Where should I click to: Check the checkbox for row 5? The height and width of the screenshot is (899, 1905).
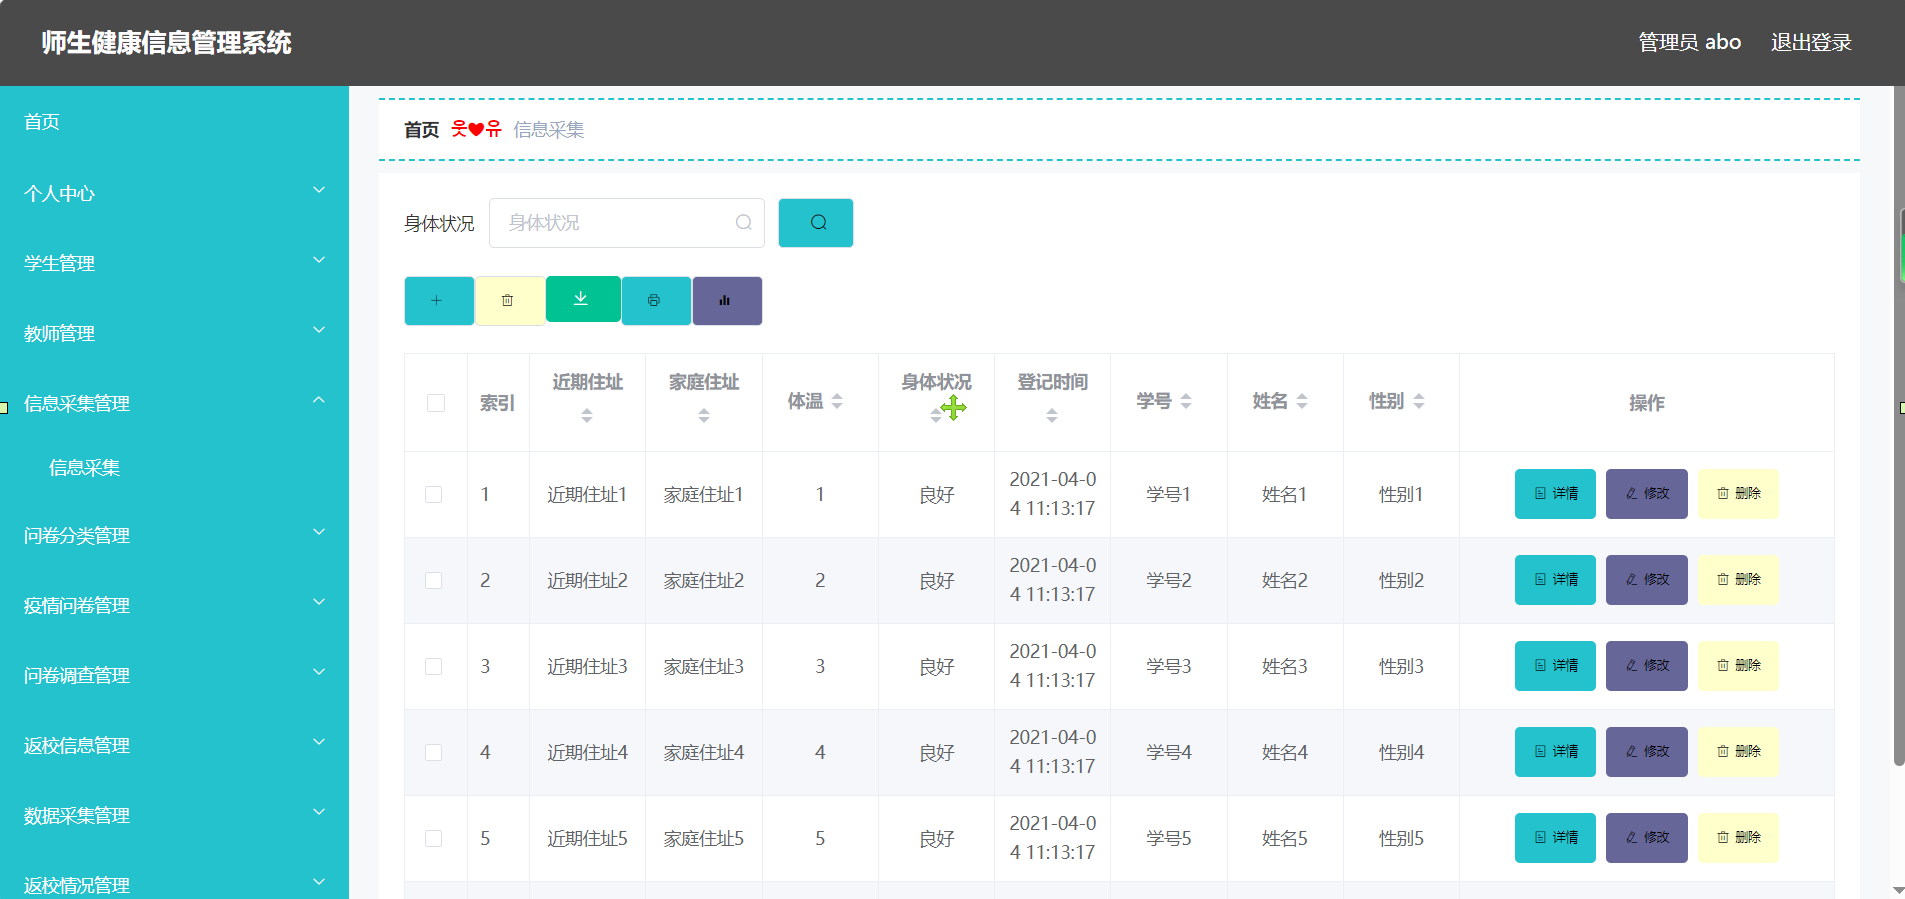434,839
